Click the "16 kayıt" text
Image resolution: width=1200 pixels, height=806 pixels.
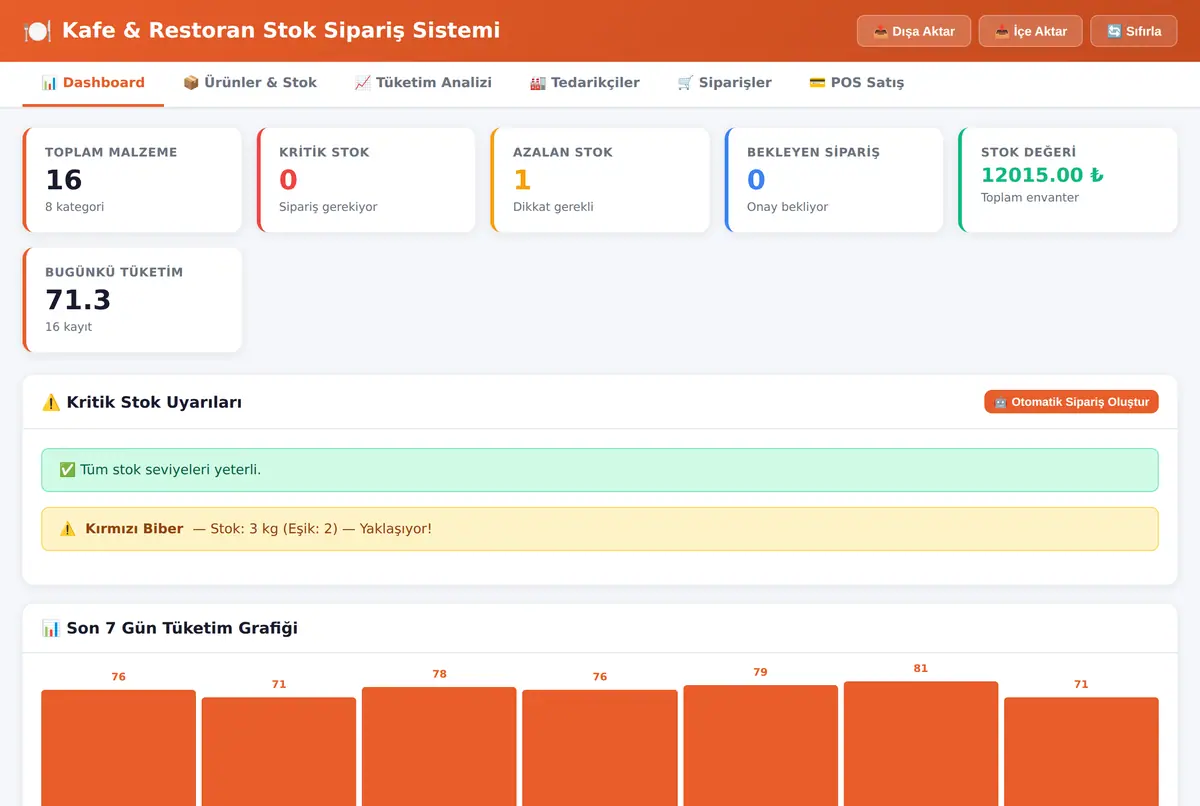[x=69, y=327]
